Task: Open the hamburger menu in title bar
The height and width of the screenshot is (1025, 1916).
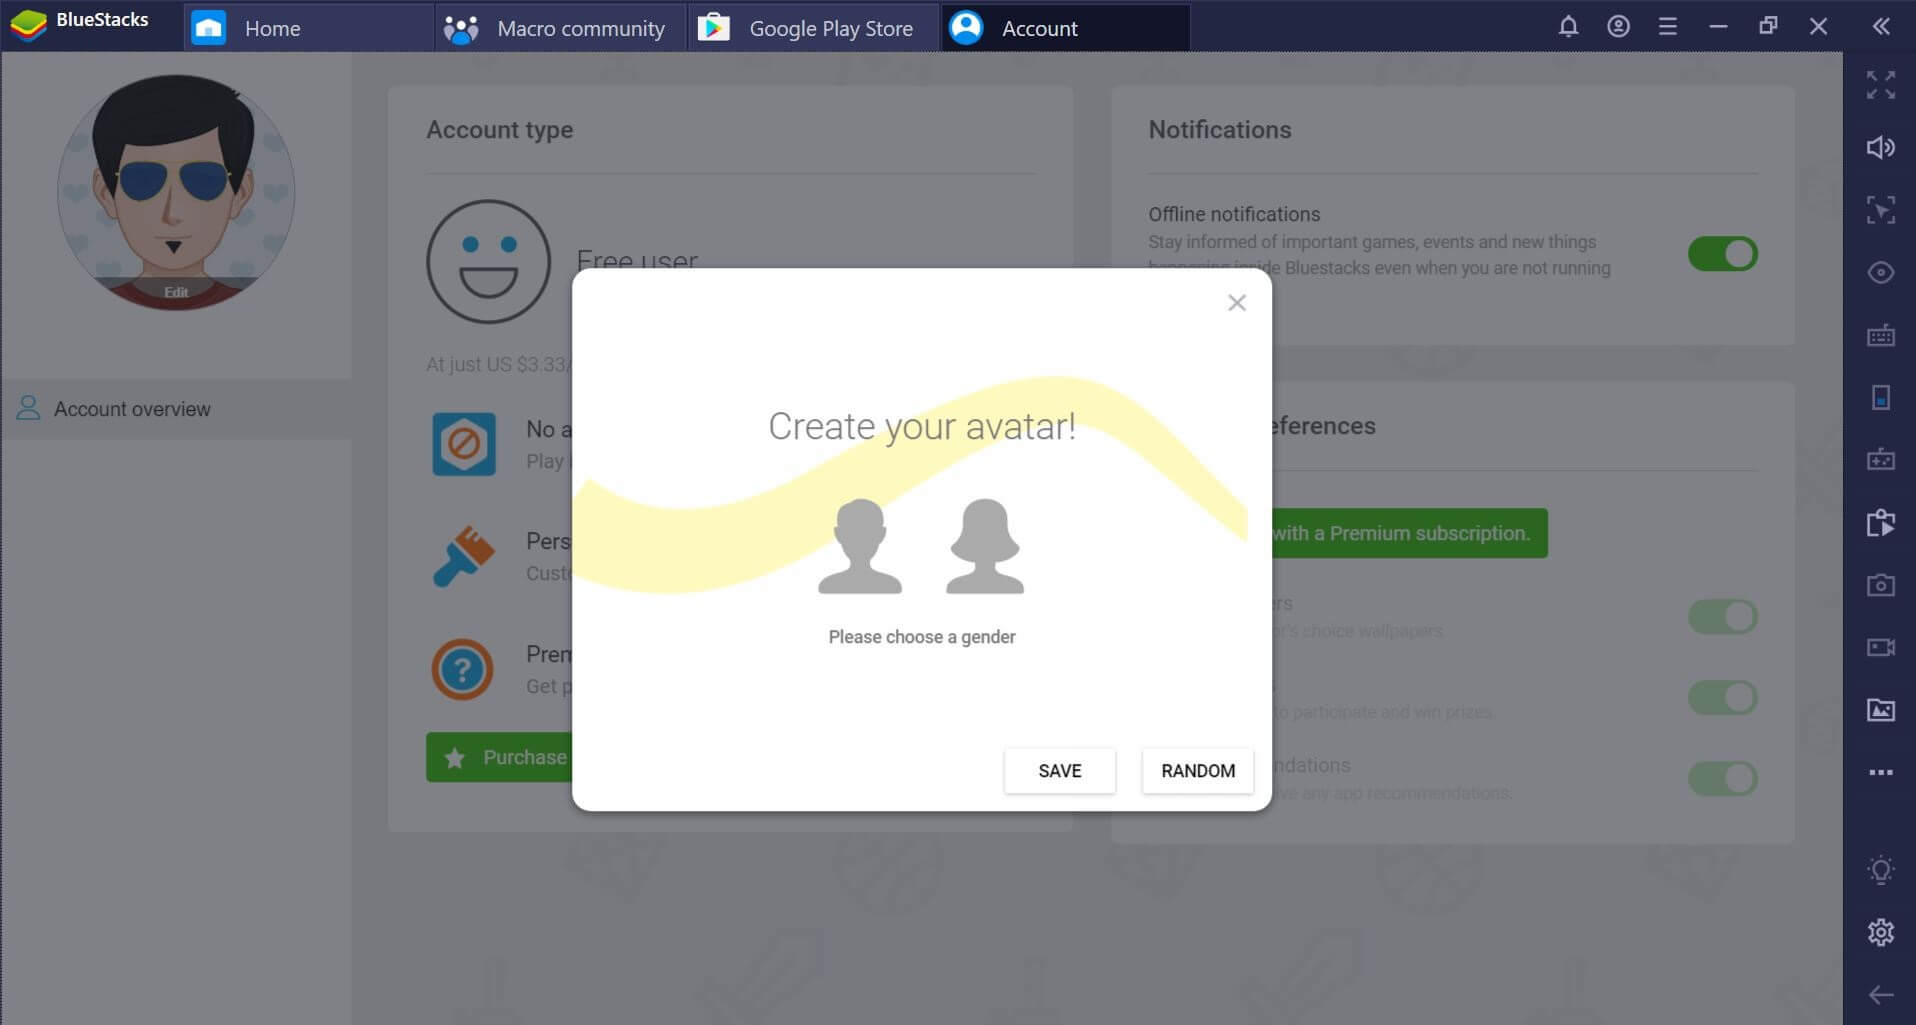Action: [x=1667, y=27]
